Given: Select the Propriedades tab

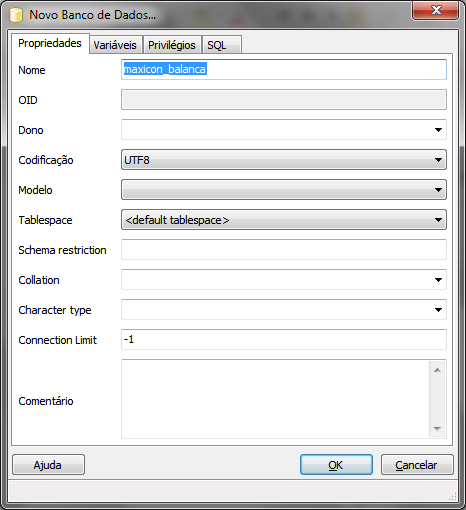Looking at the screenshot, I should pyautogui.click(x=50, y=43).
